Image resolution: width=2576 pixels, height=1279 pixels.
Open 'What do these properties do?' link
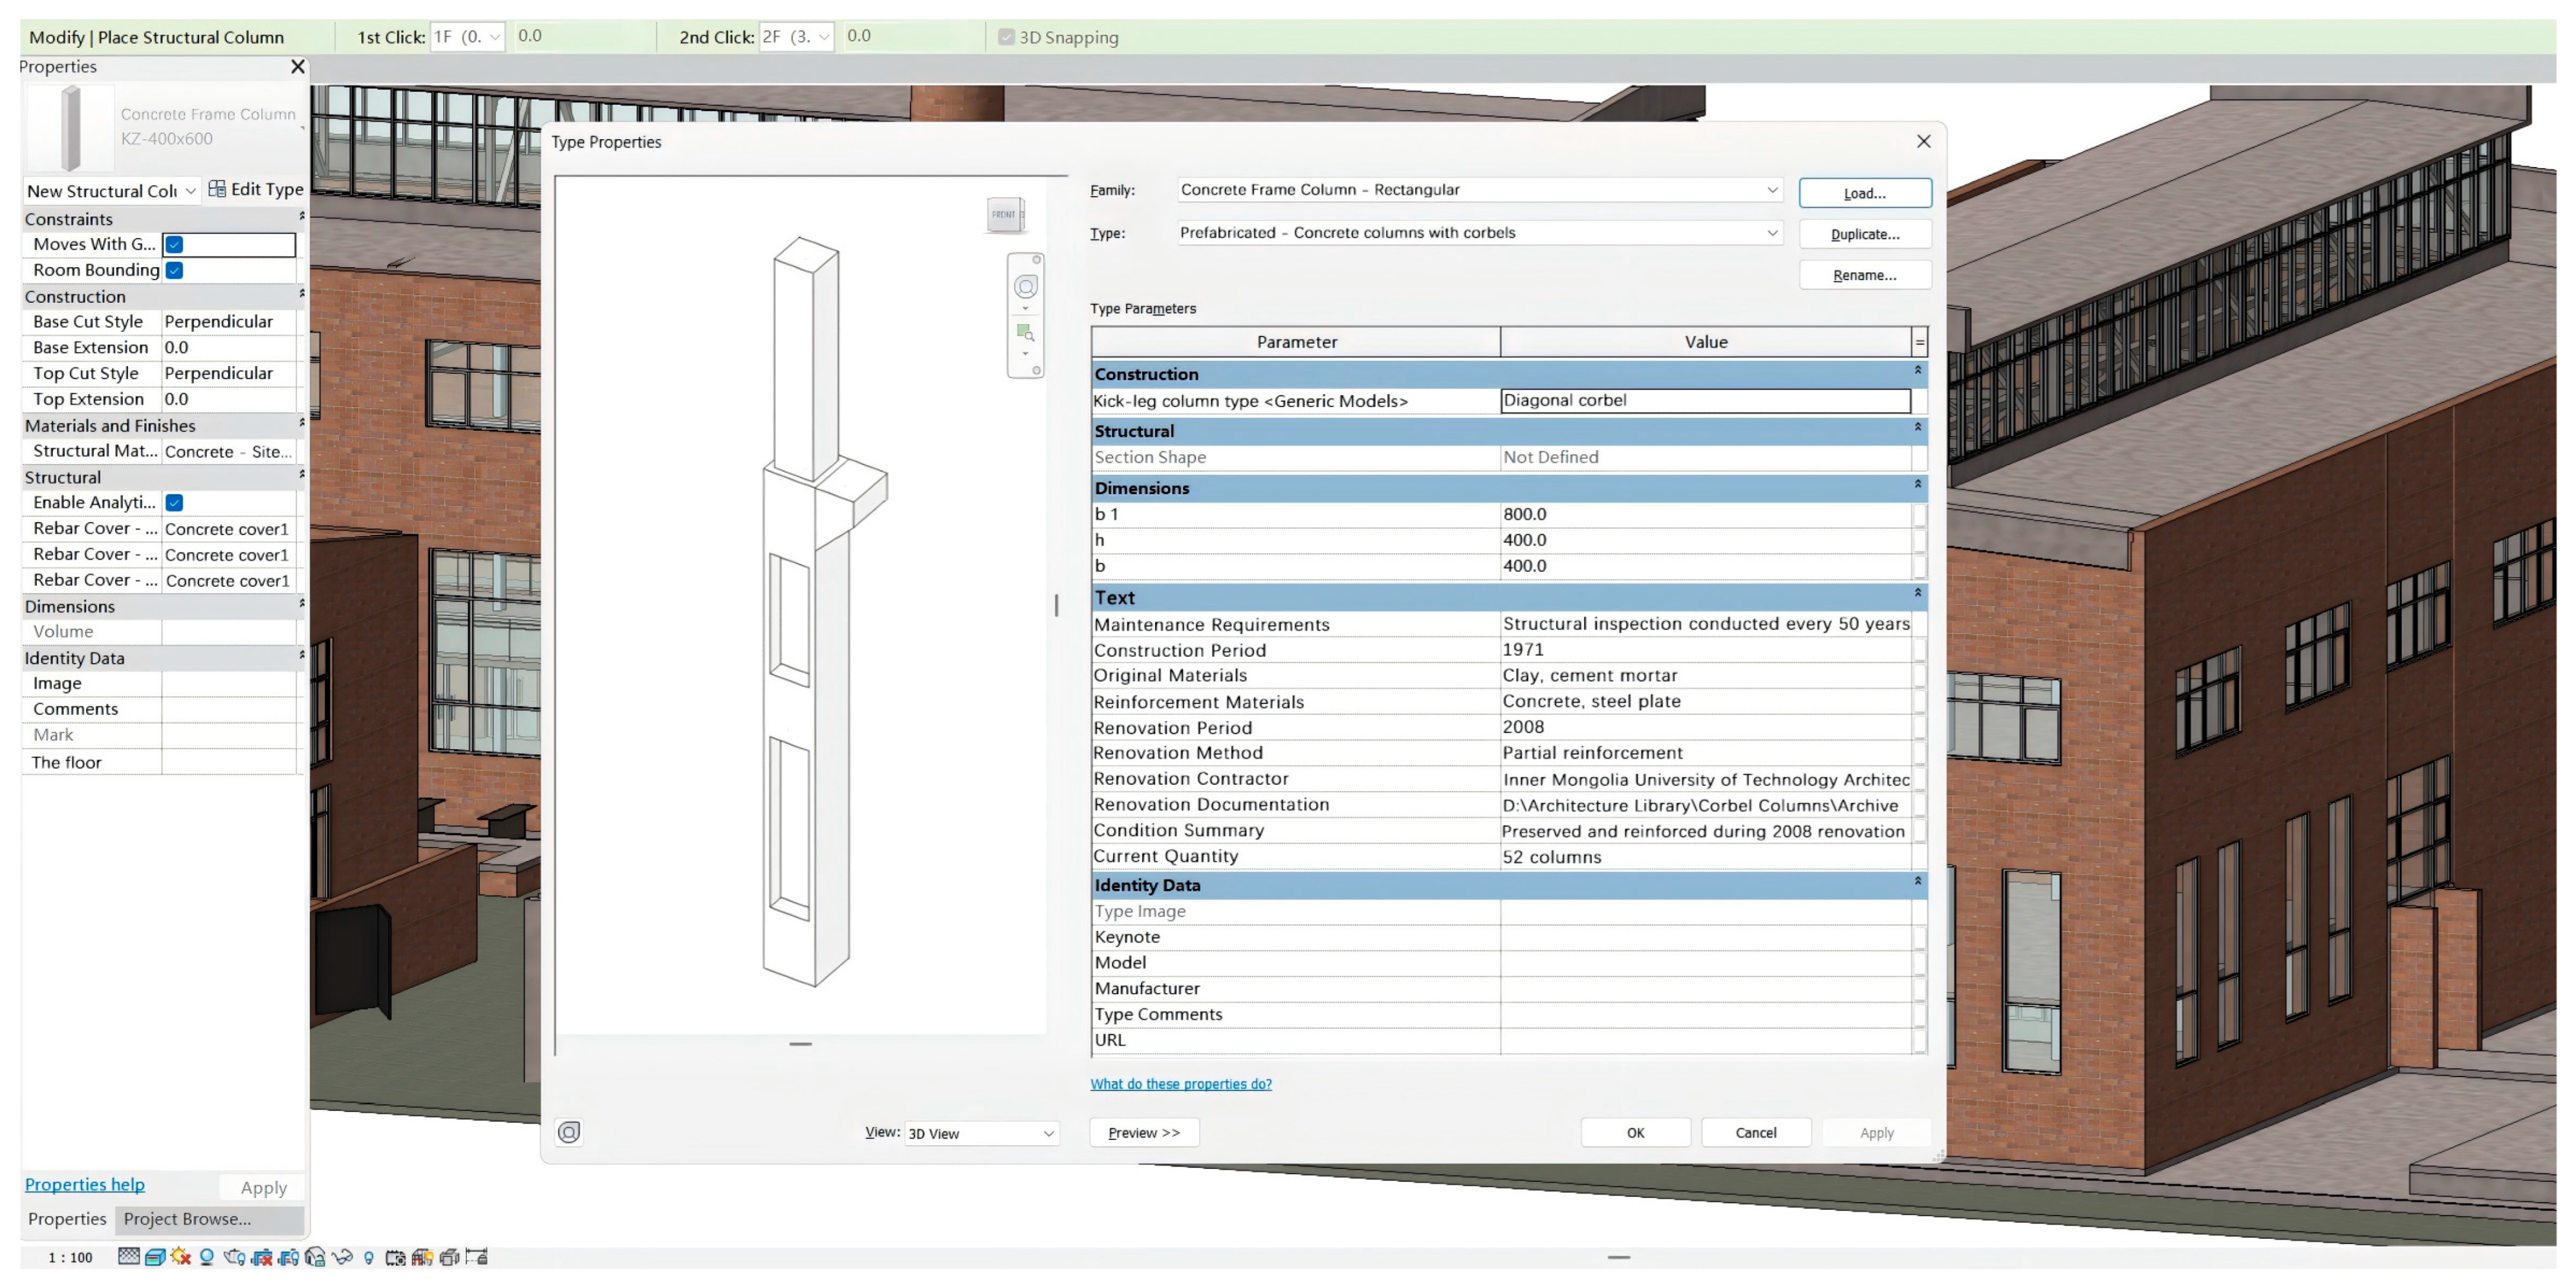1180,1084
